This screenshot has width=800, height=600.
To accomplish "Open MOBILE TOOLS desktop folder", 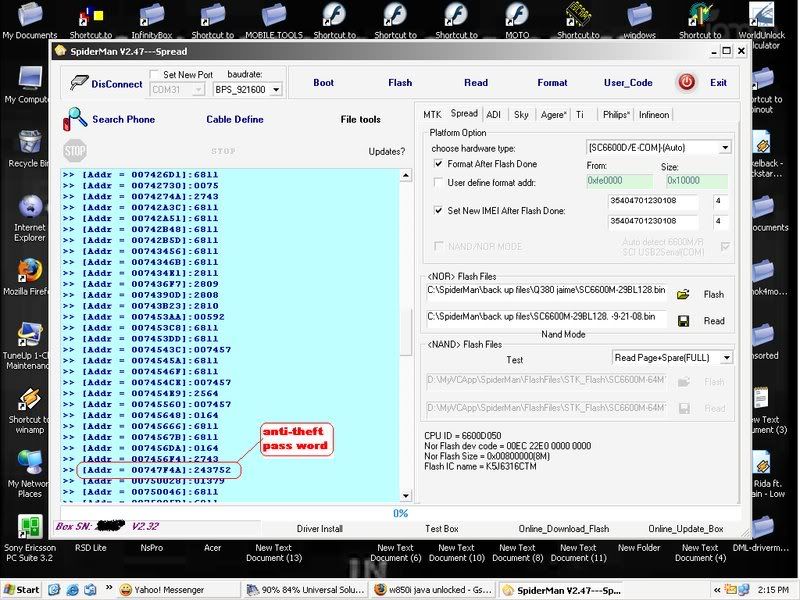I will click(x=274, y=20).
